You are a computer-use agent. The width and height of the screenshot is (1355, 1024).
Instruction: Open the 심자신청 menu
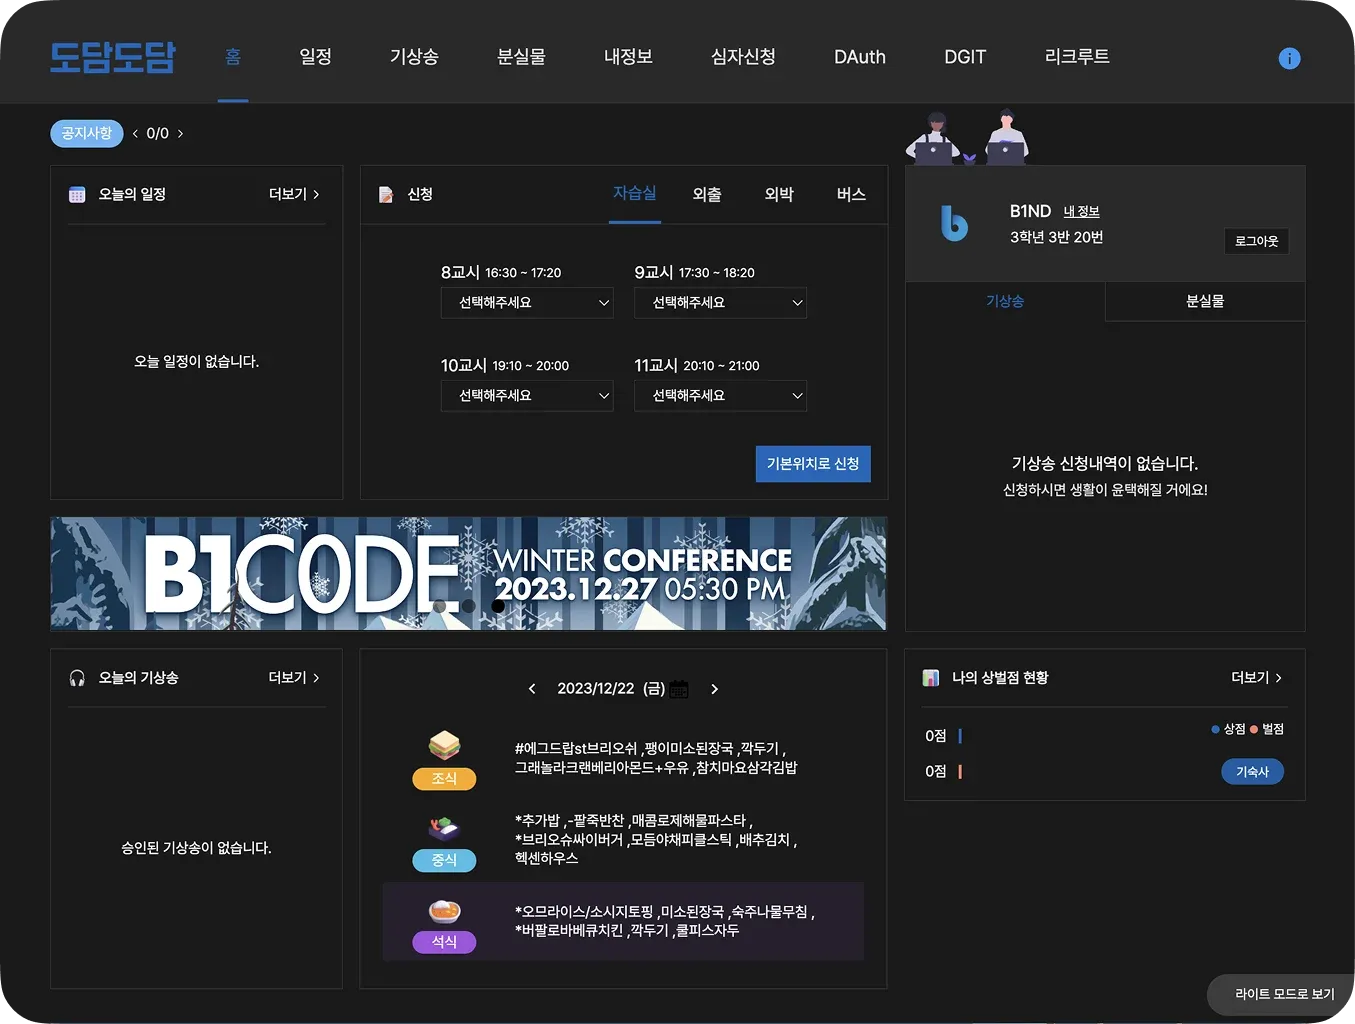tap(743, 57)
